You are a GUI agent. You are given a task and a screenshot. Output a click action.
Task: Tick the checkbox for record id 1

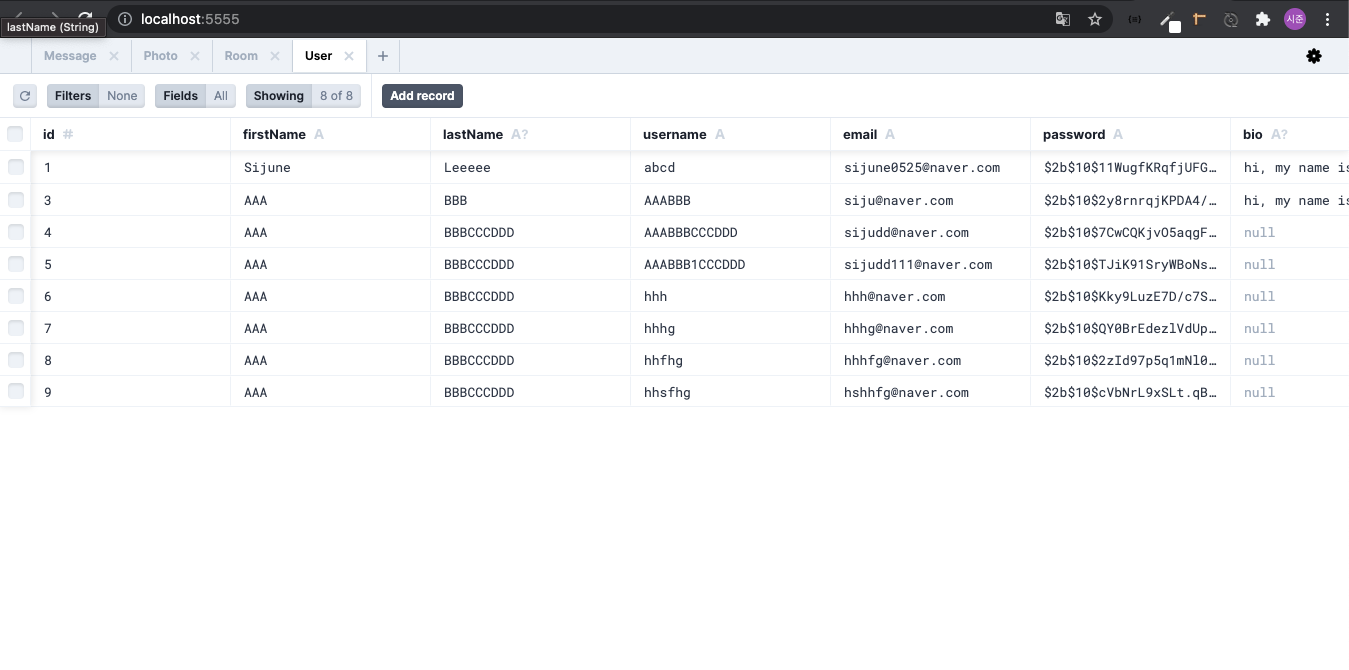15,167
